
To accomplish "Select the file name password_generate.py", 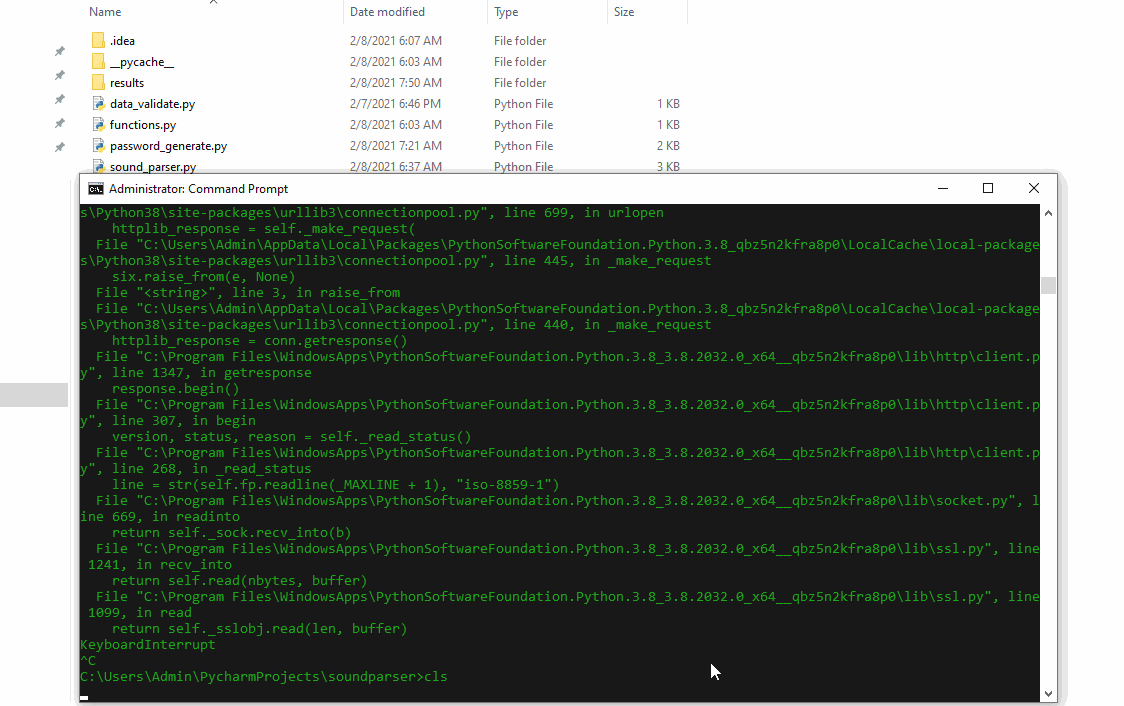I will coord(168,146).
